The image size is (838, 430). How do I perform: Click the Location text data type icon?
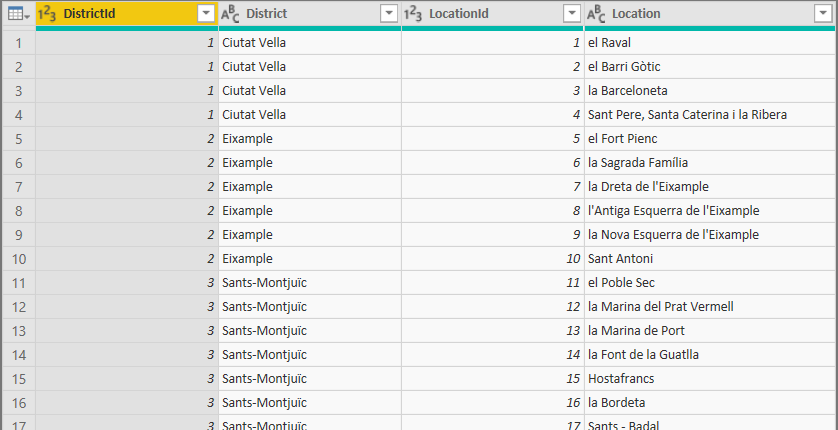click(x=596, y=14)
